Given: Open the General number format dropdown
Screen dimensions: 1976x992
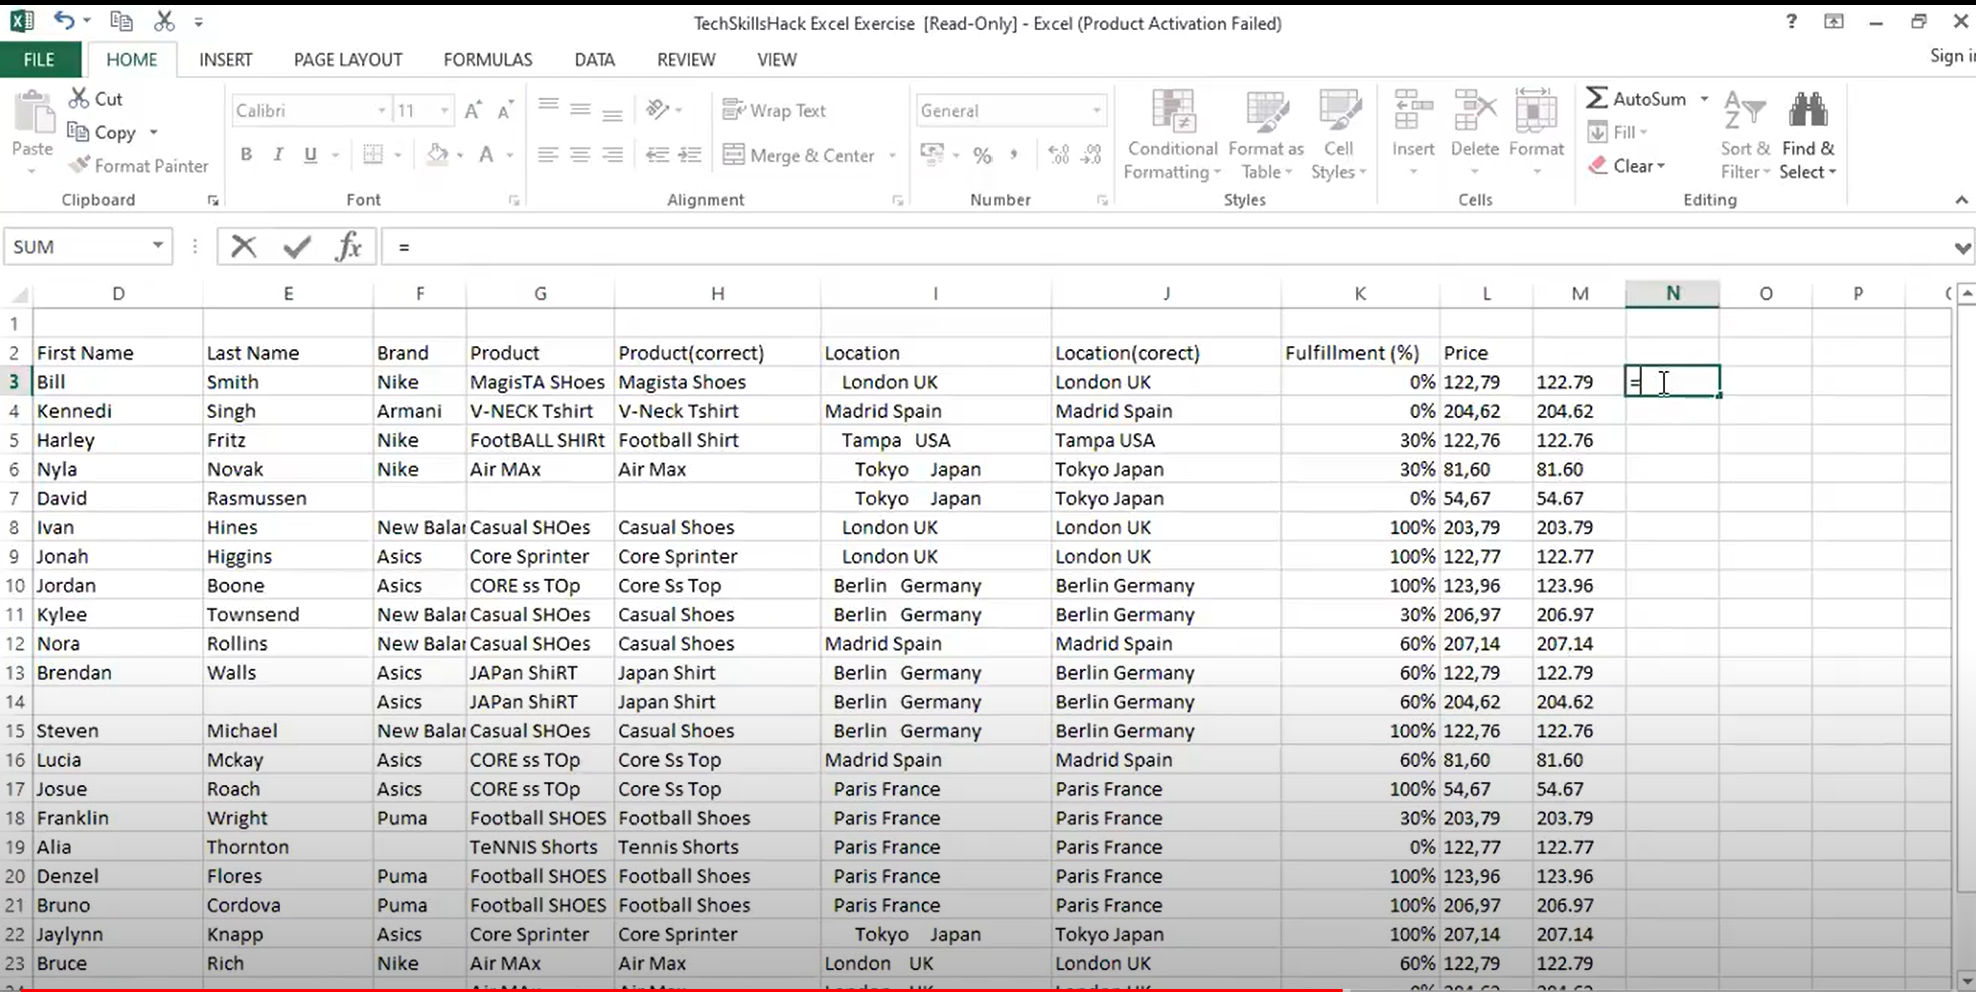Looking at the screenshot, I should pos(1097,110).
